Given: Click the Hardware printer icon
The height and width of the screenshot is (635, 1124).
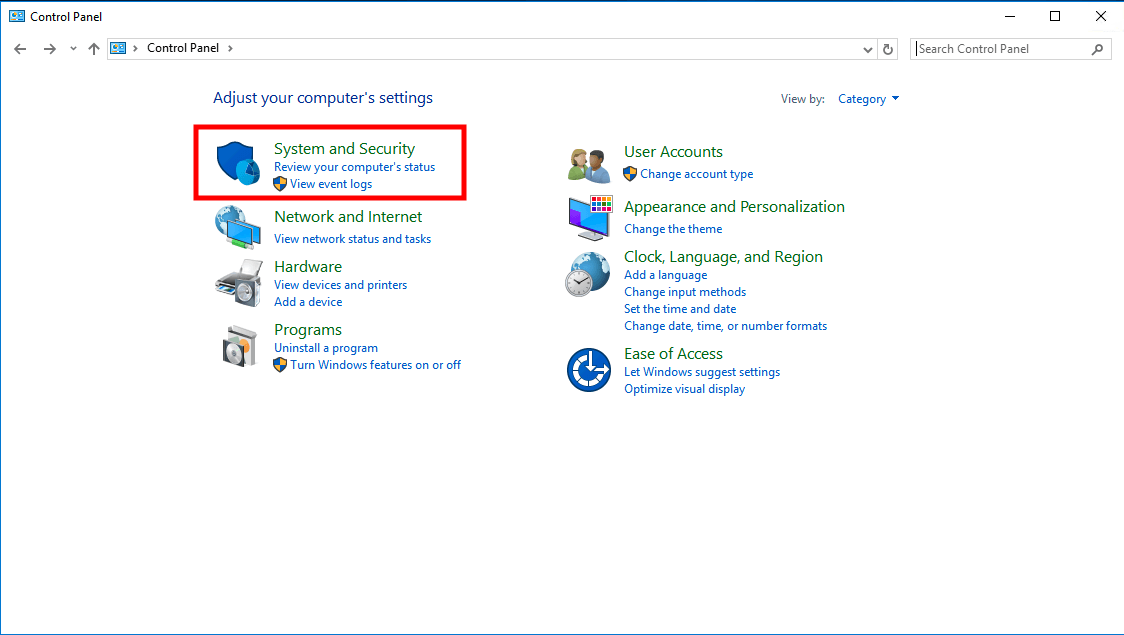Looking at the screenshot, I should (237, 283).
